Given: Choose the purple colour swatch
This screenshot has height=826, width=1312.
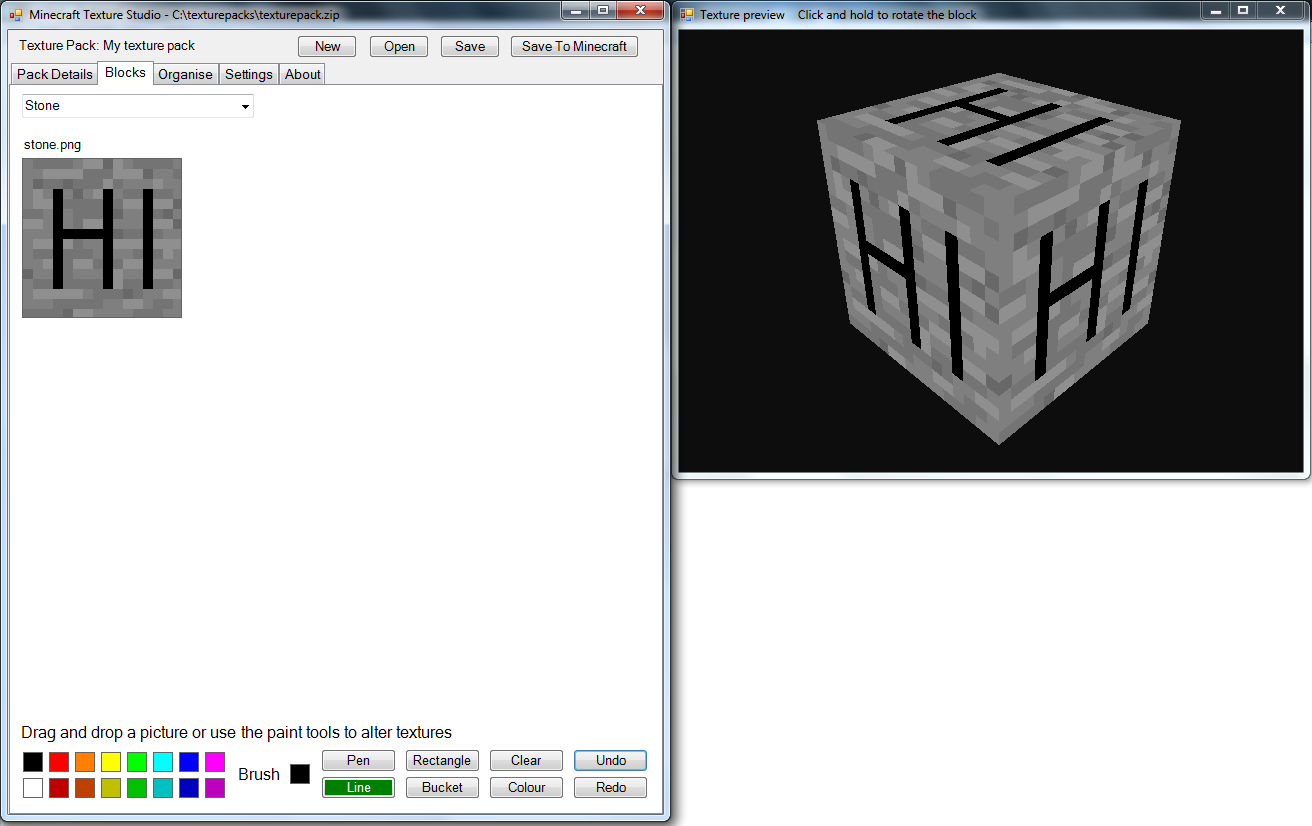Looking at the screenshot, I should click(x=215, y=788).
